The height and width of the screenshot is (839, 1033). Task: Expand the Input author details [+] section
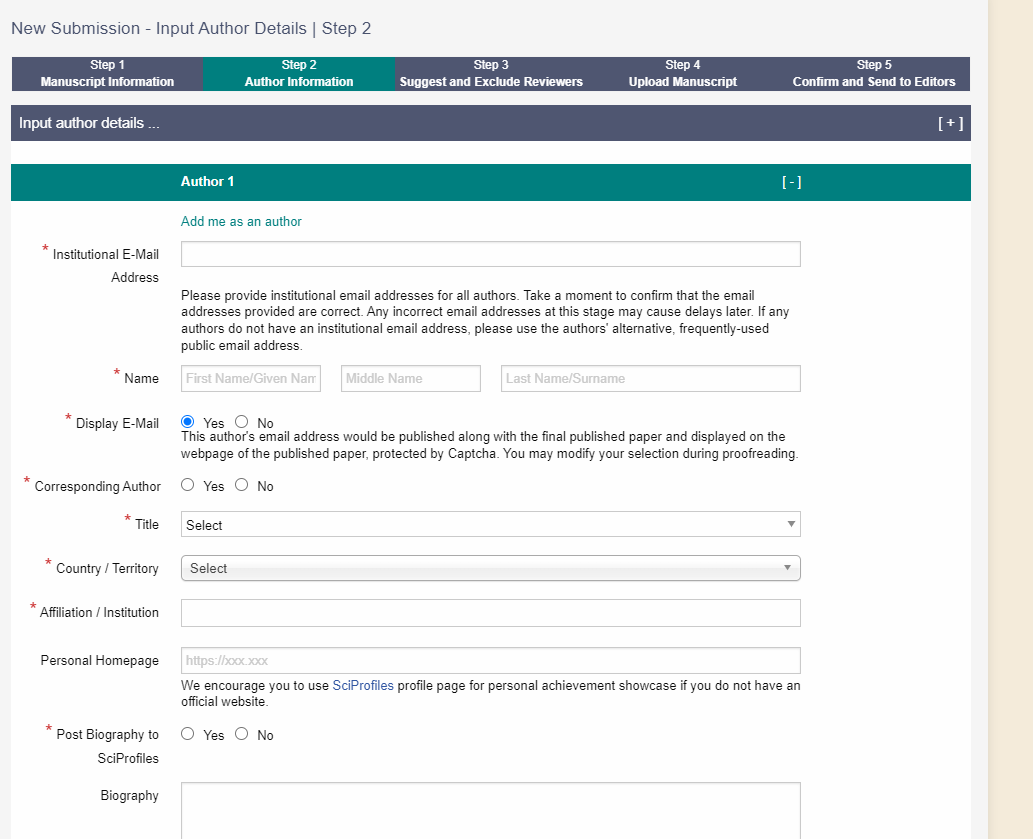click(949, 124)
